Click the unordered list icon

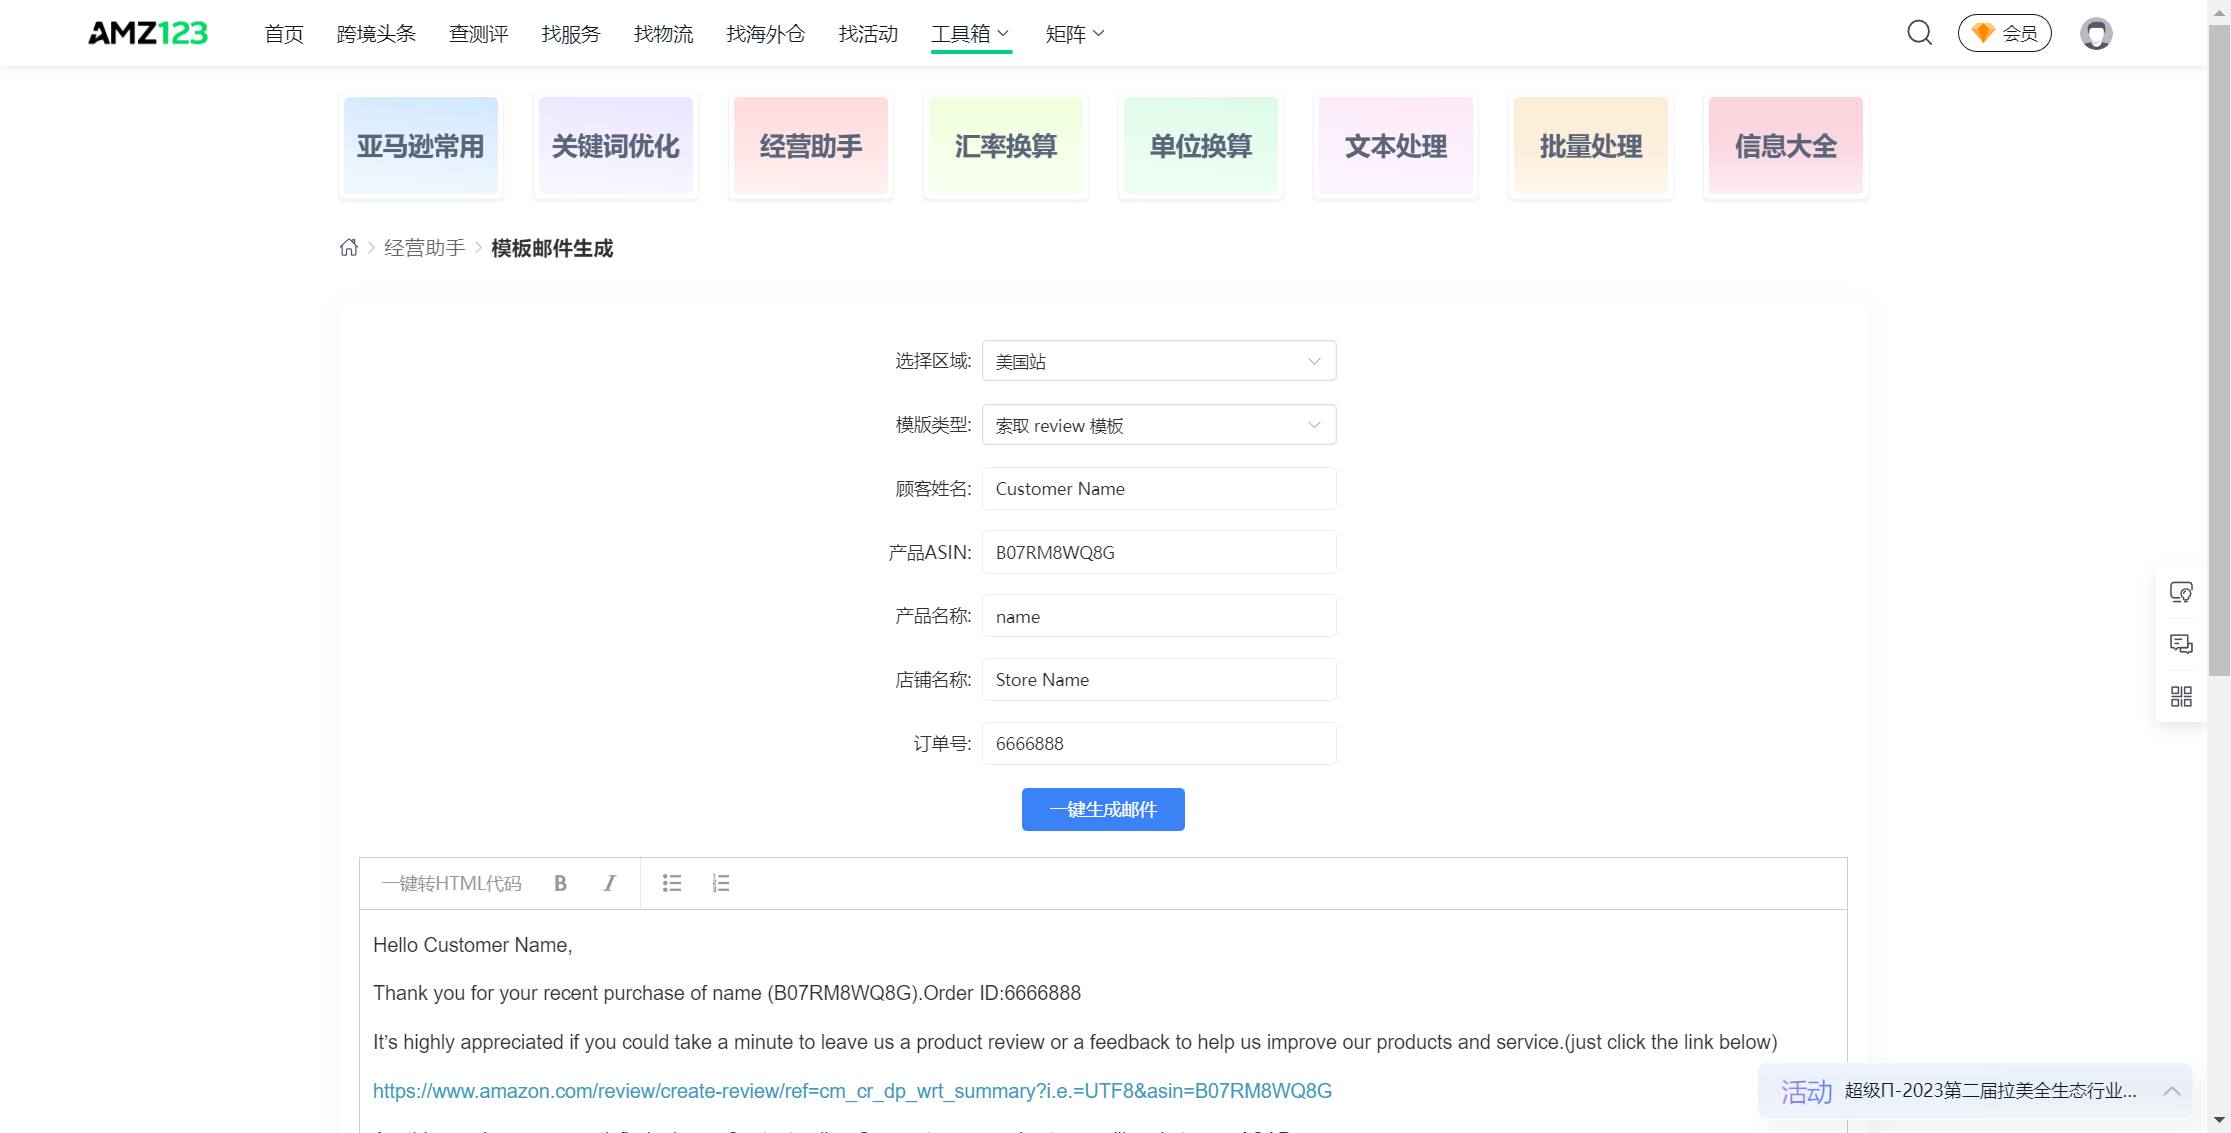pos(672,883)
